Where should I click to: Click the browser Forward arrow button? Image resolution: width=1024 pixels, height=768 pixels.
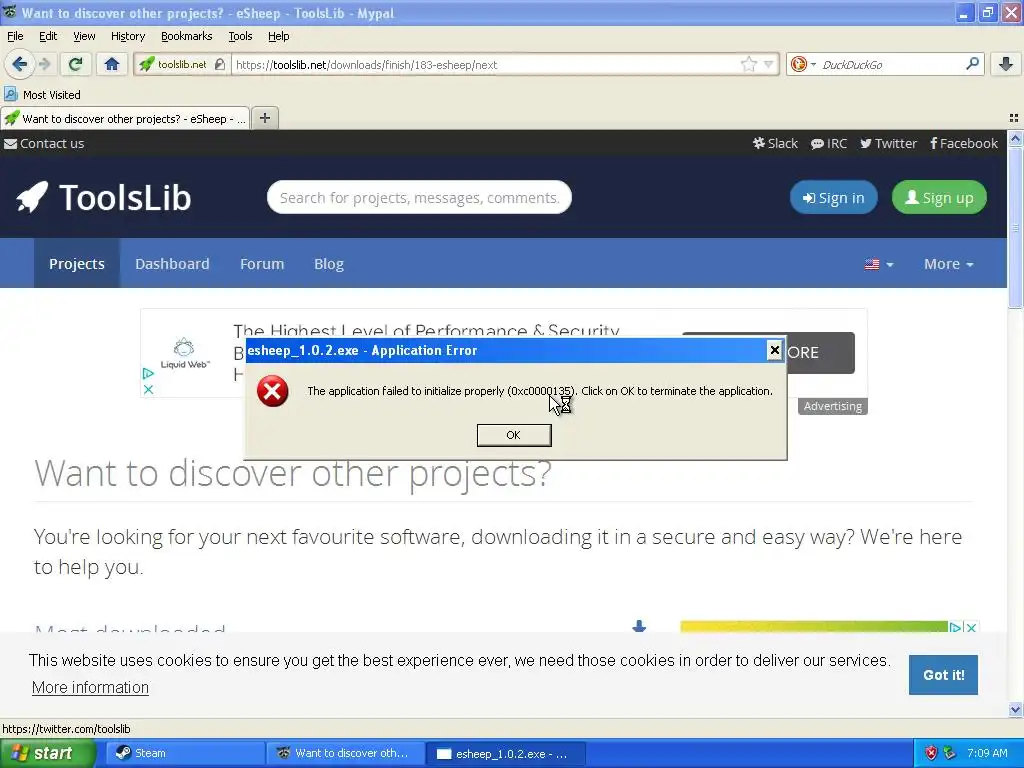[44, 64]
